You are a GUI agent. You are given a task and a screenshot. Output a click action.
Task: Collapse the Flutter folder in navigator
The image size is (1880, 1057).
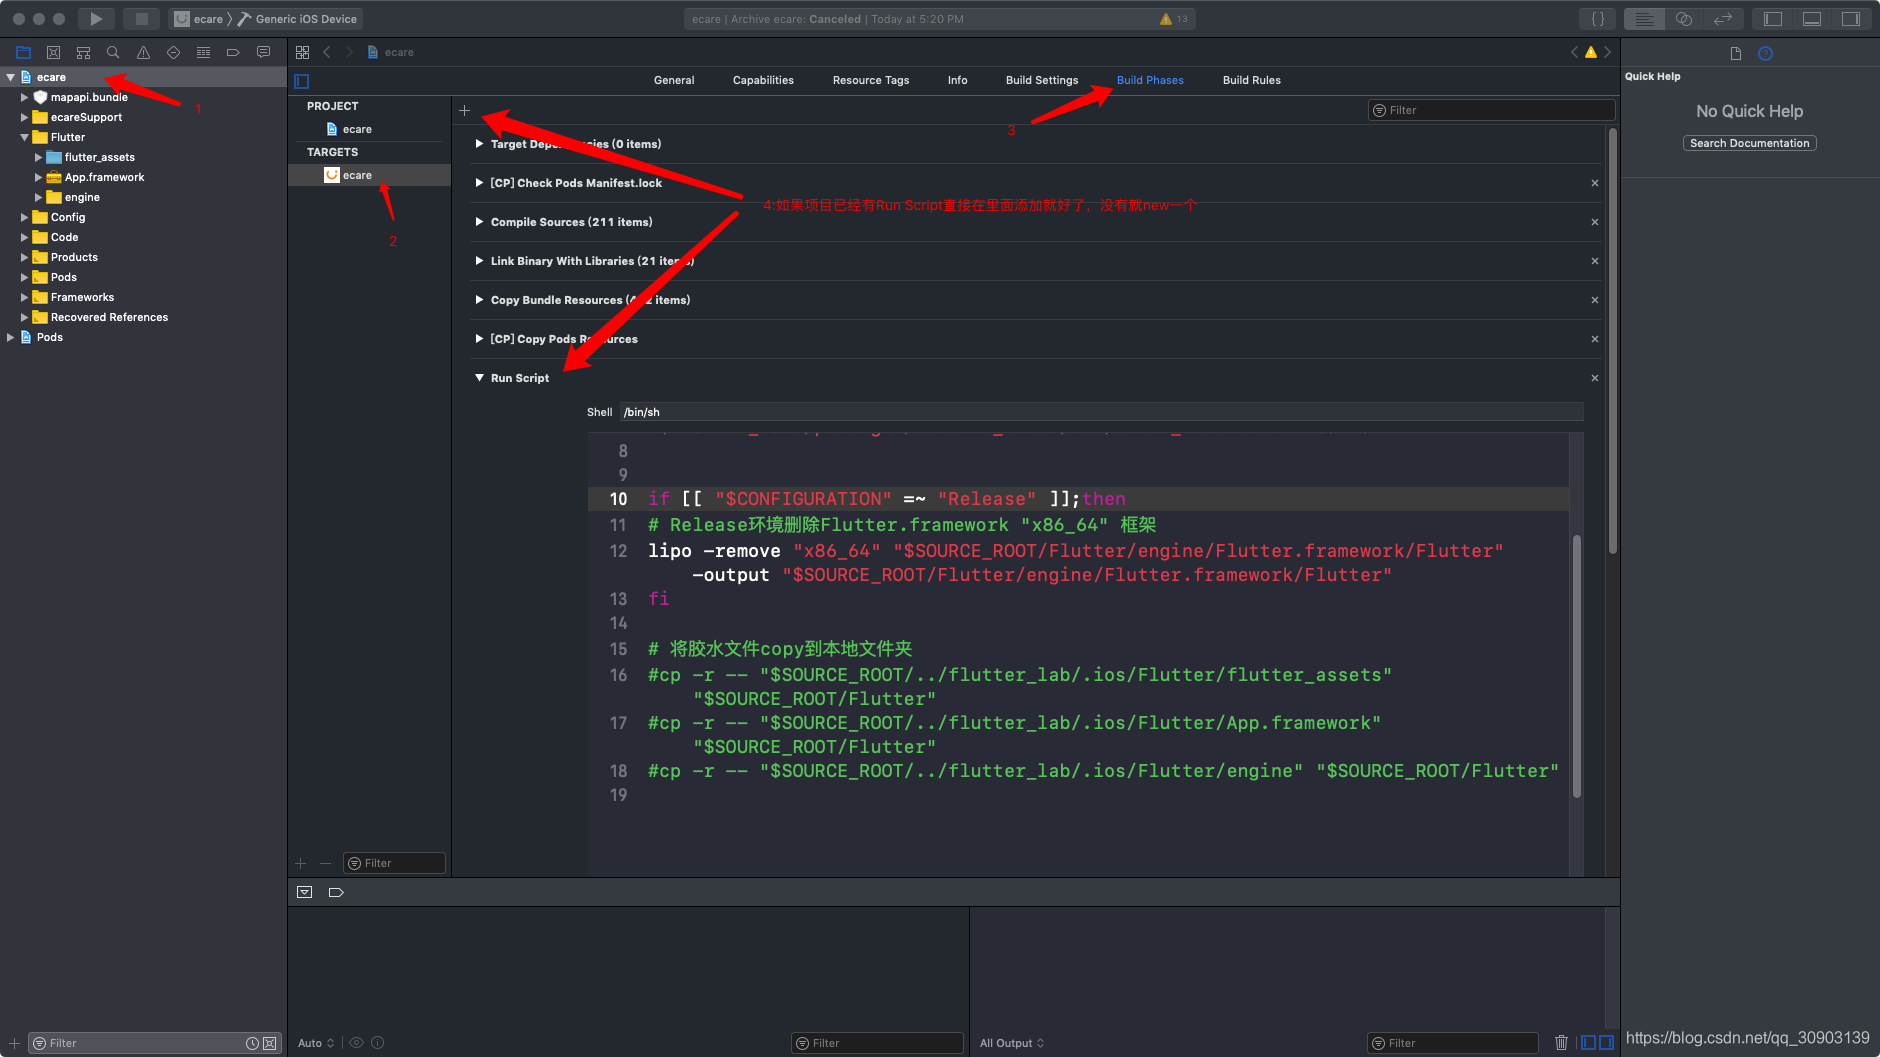24,137
